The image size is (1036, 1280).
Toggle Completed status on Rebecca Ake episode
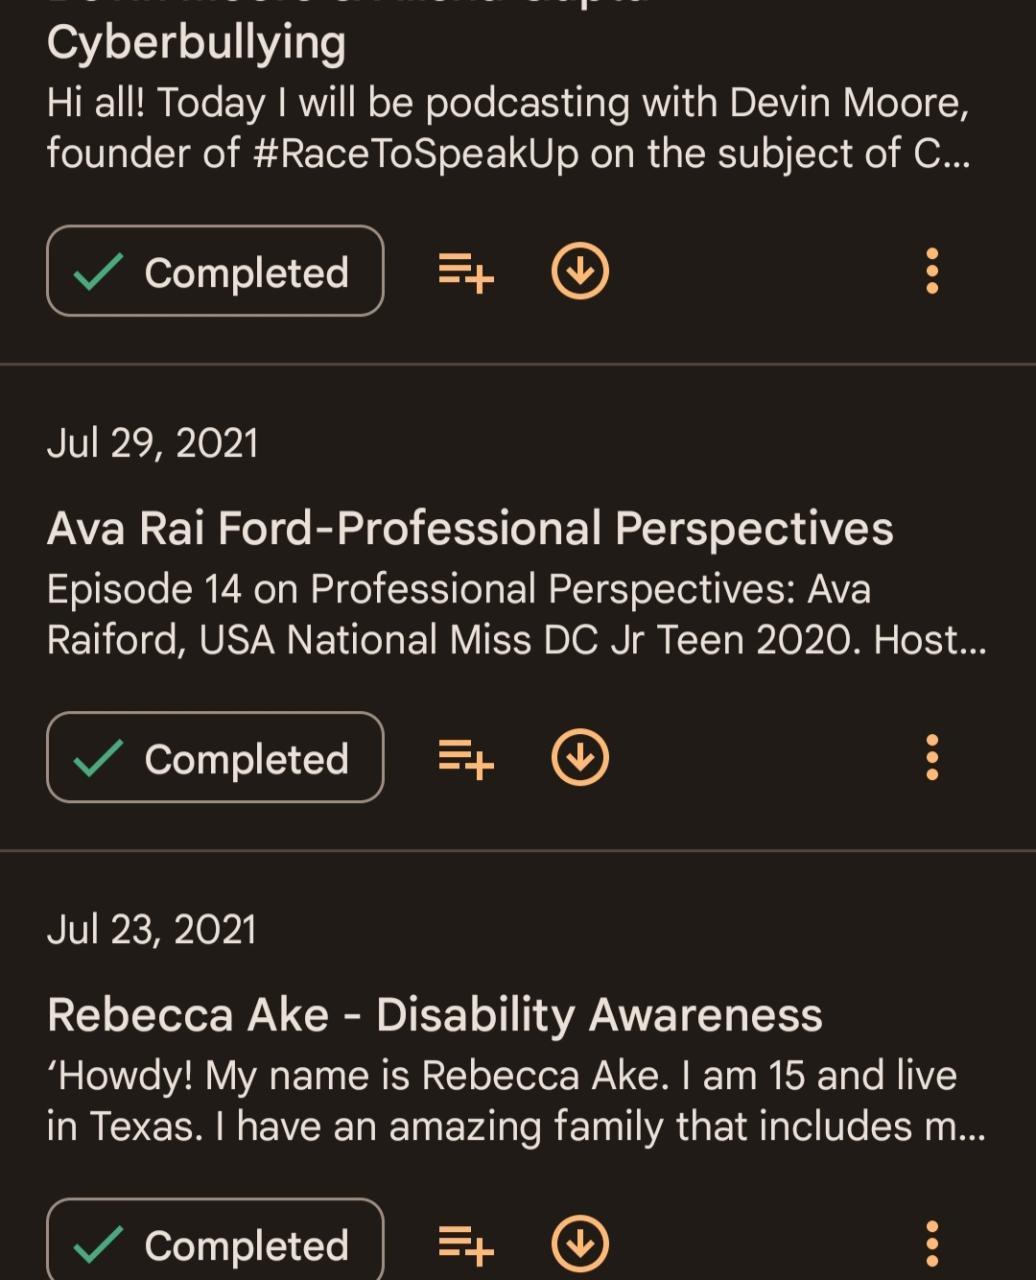pos(215,1245)
